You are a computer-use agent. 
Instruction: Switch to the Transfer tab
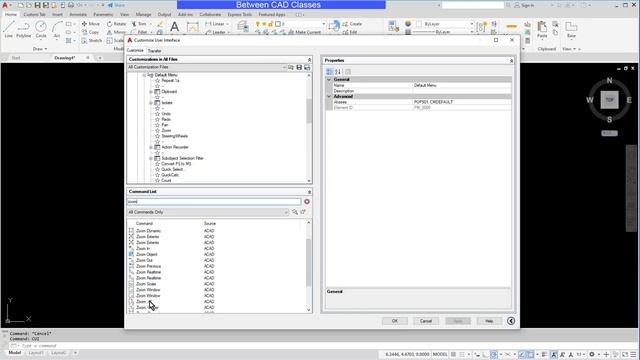click(x=154, y=51)
